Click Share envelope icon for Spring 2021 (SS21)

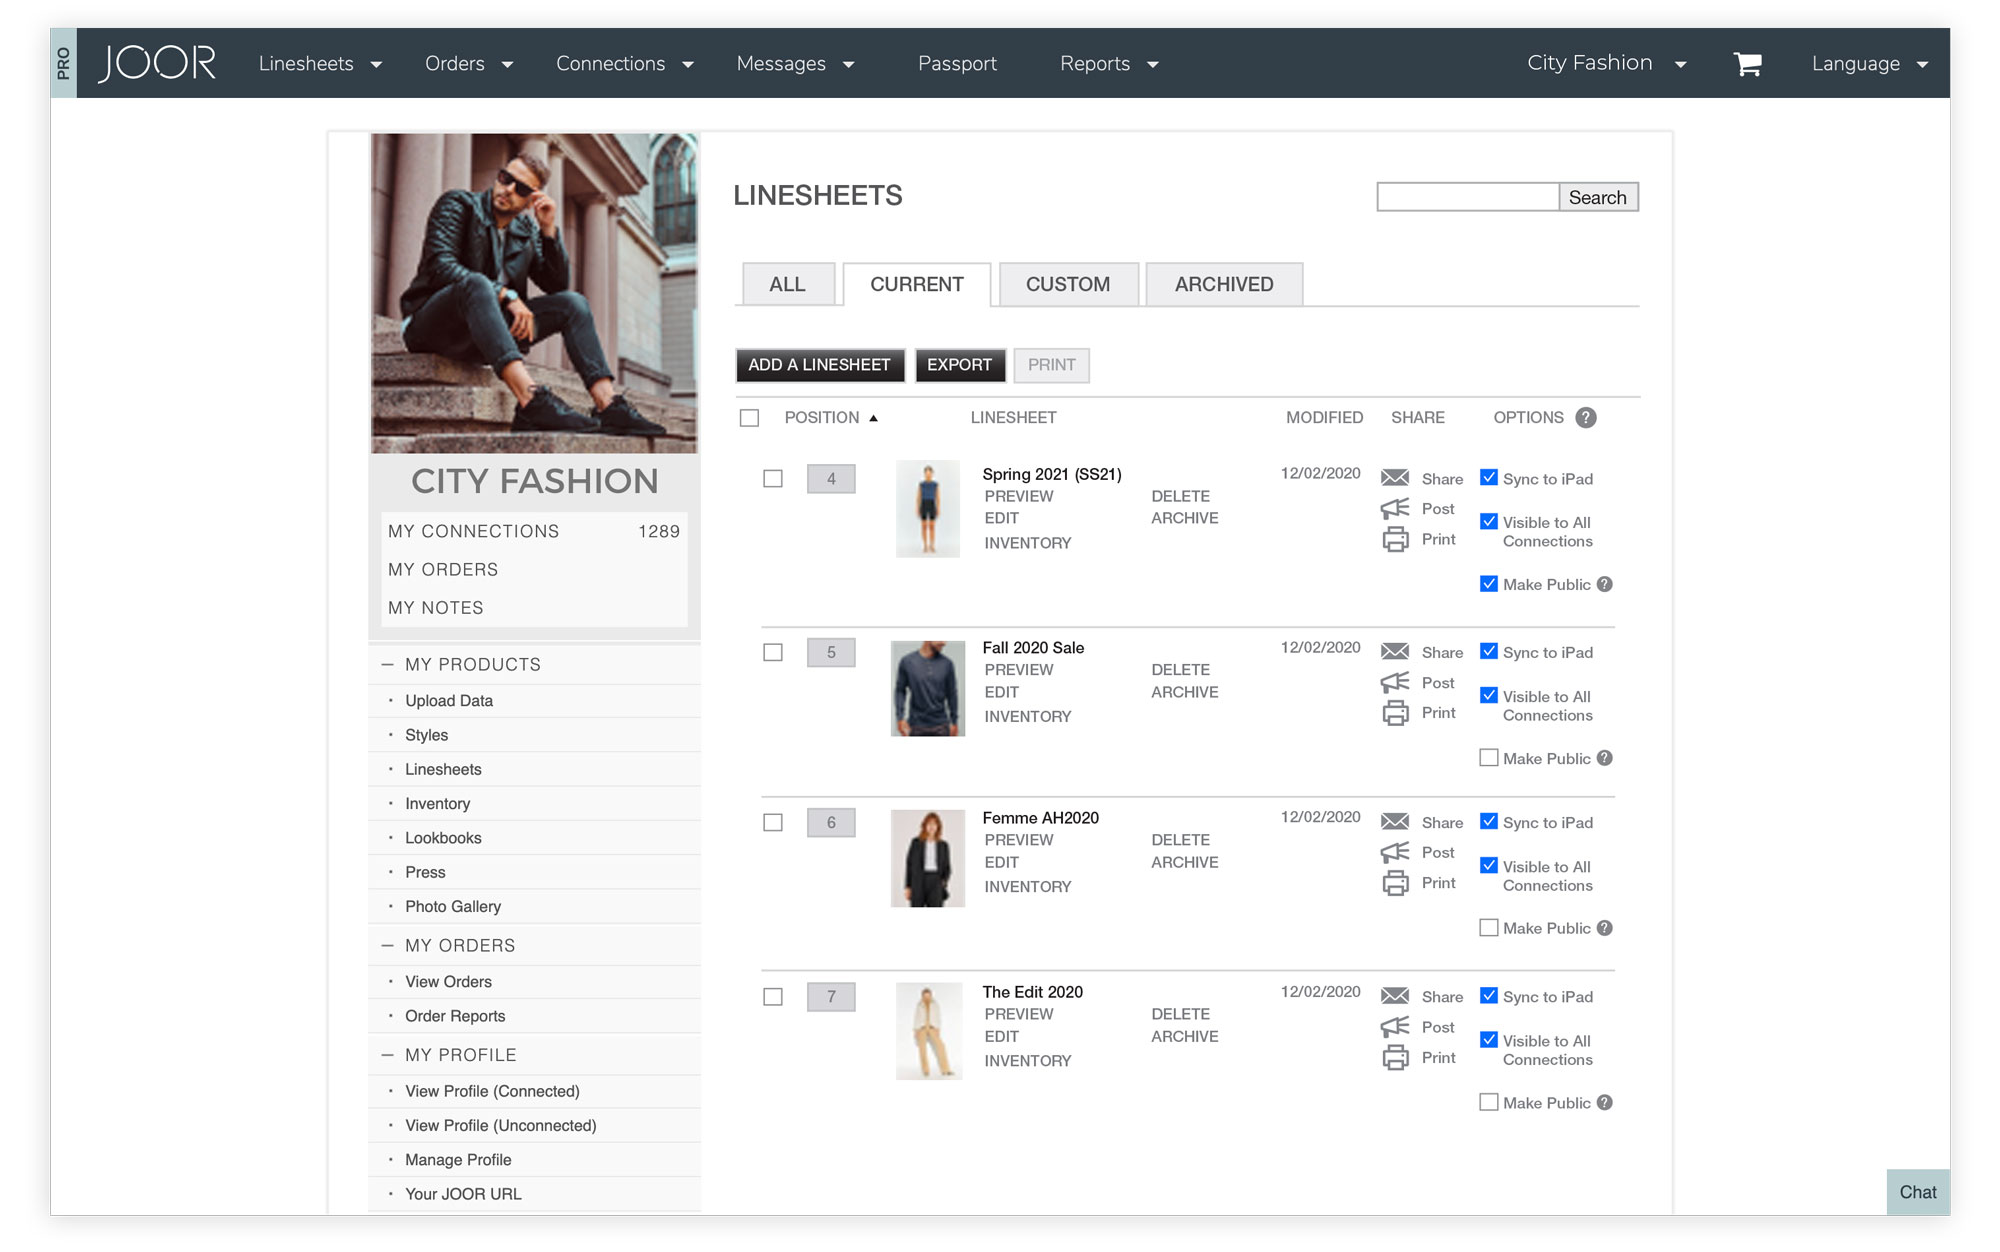click(1395, 478)
